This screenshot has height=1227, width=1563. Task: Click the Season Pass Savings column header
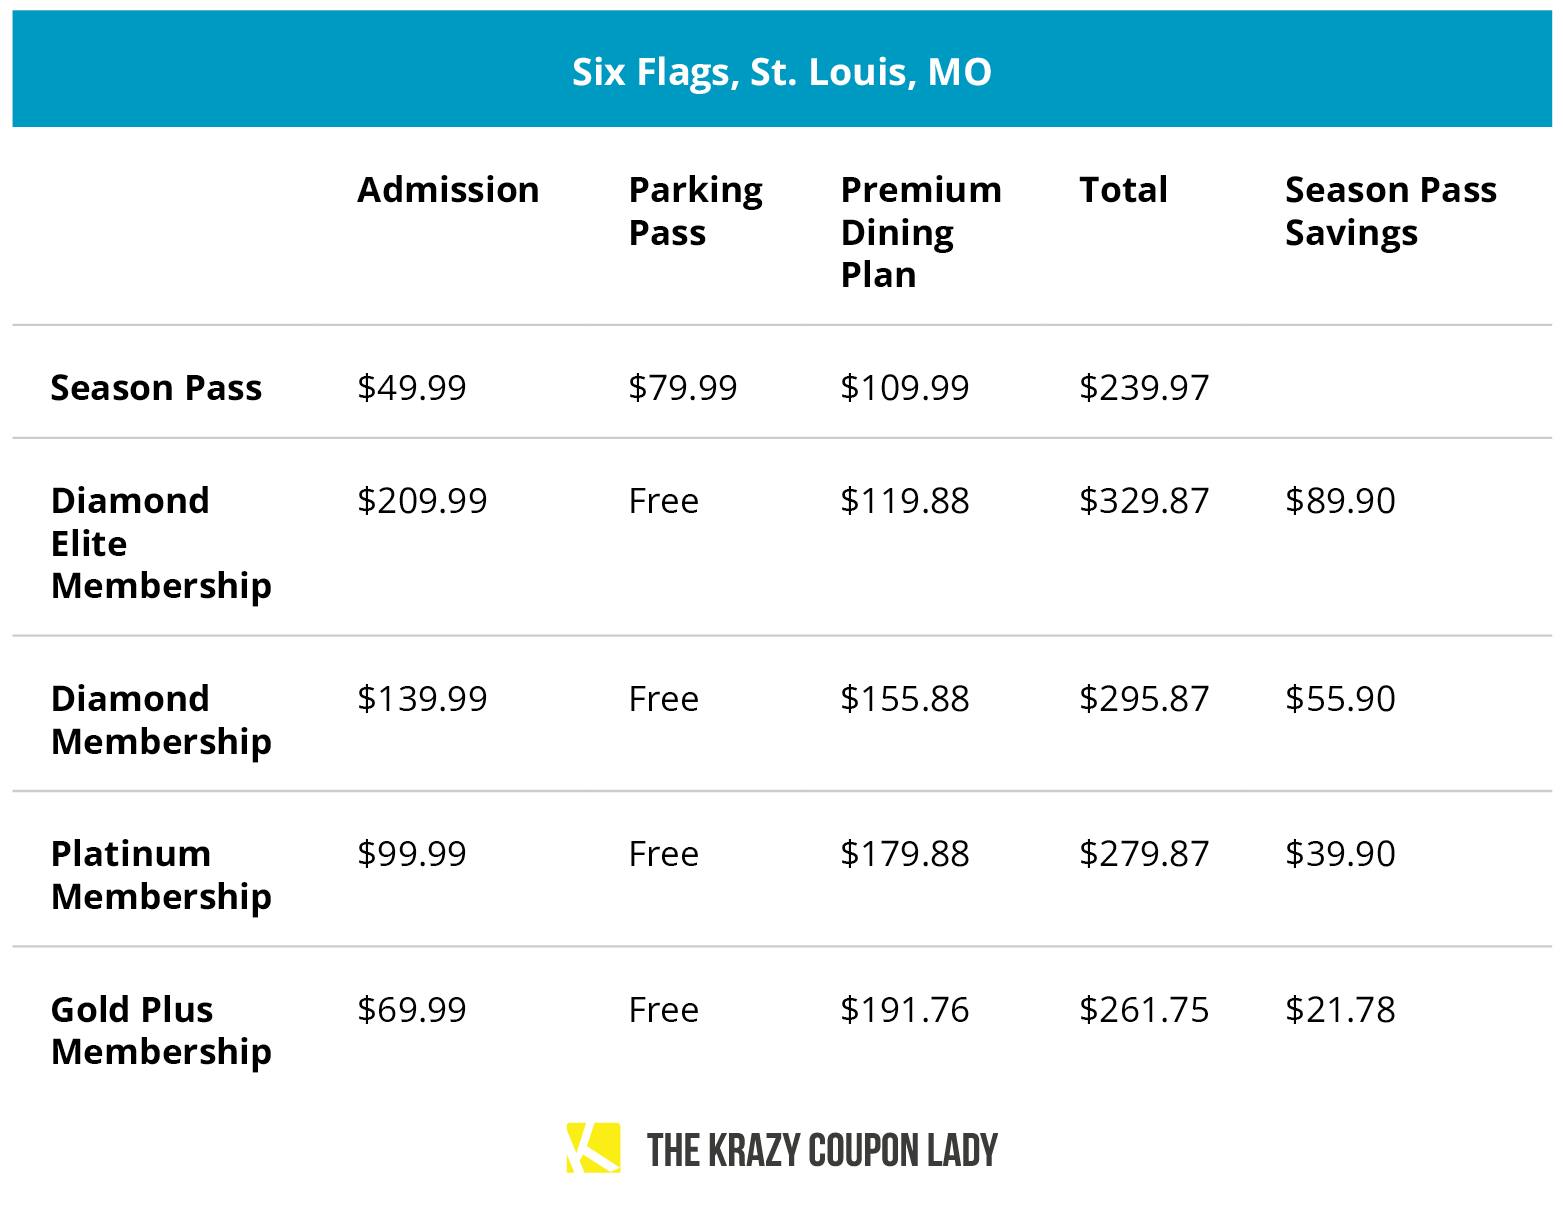tap(1390, 211)
